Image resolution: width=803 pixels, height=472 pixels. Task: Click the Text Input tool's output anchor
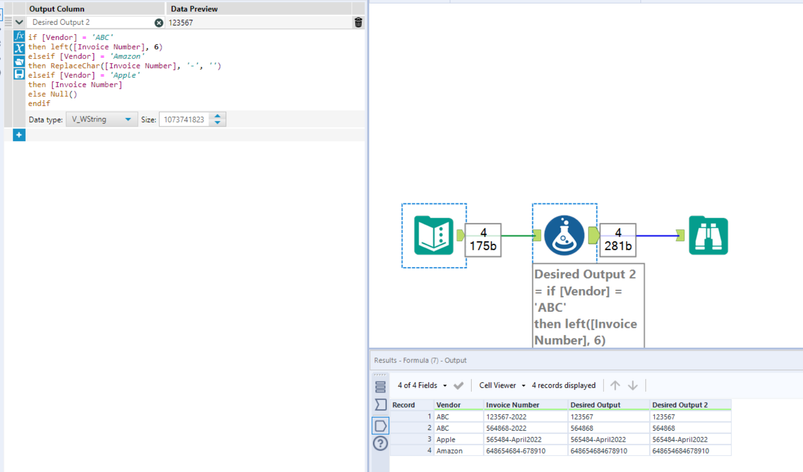[x=460, y=235]
